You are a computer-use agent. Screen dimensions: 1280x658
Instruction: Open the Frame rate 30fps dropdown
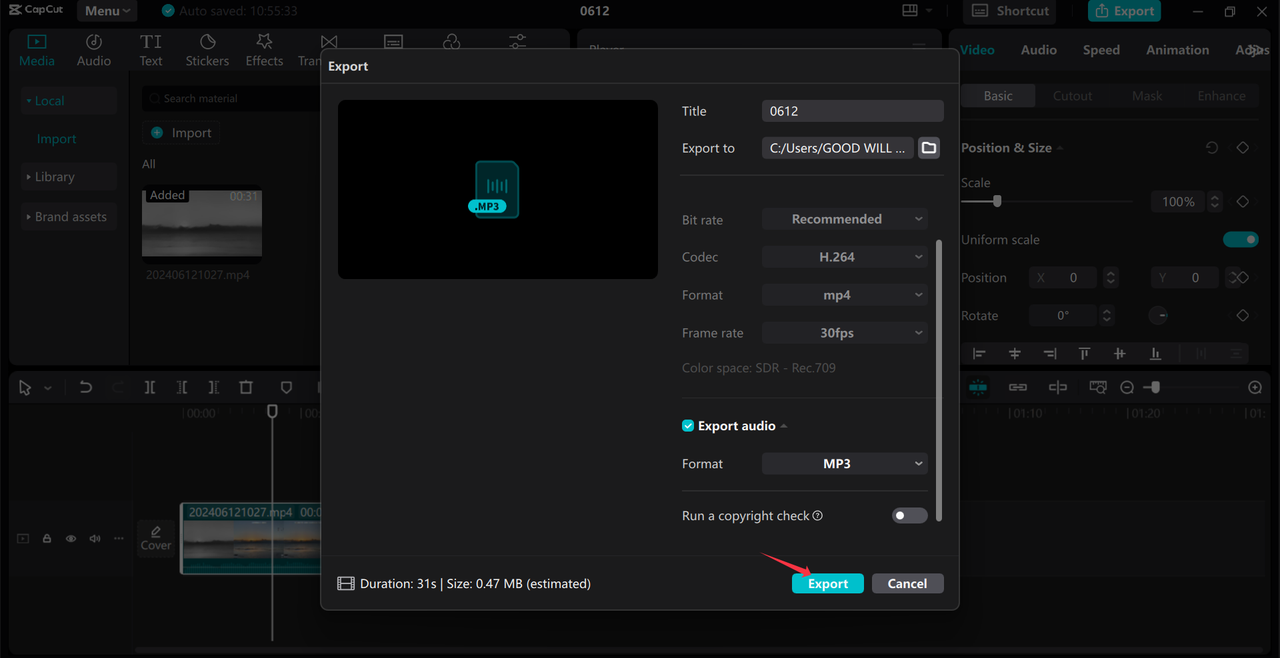(x=845, y=333)
